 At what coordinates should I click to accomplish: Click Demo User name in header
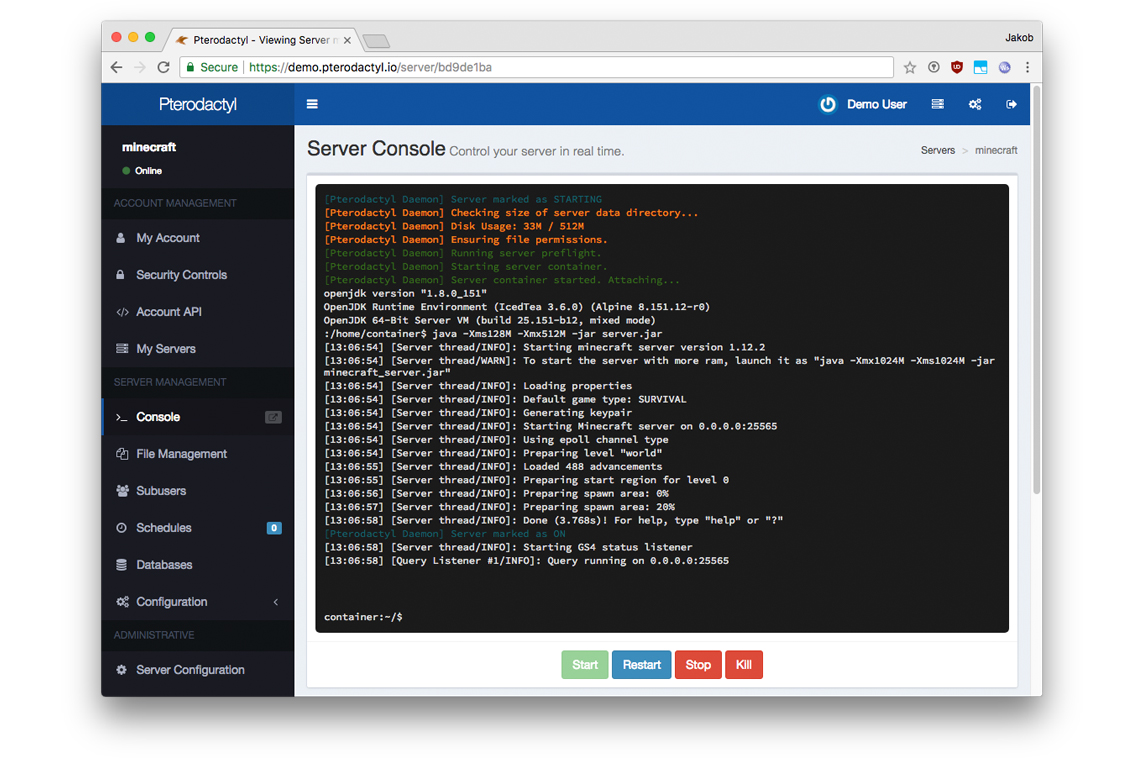pyautogui.click(x=876, y=104)
